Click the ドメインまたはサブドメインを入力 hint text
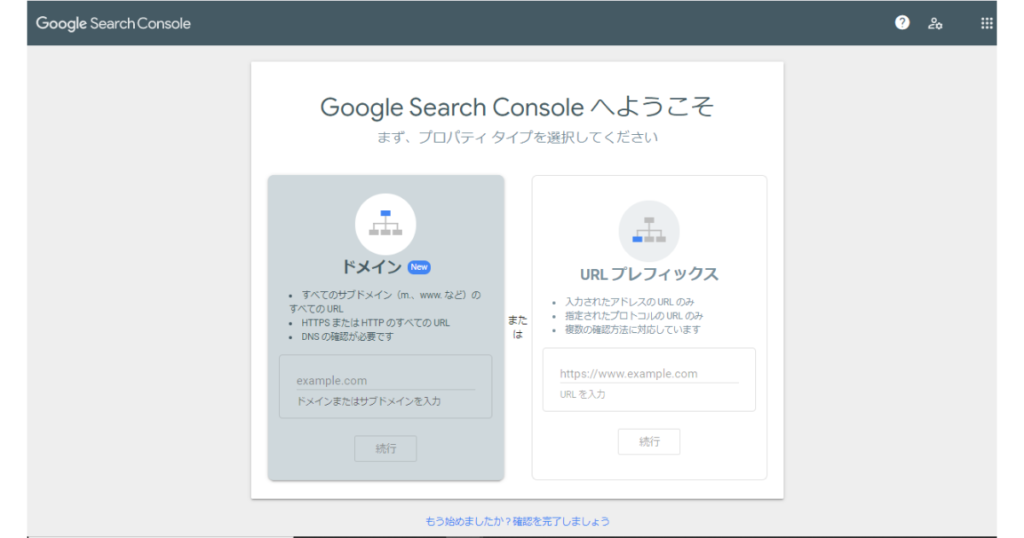Screen dimensions: 1024x538 [x=368, y=401]
